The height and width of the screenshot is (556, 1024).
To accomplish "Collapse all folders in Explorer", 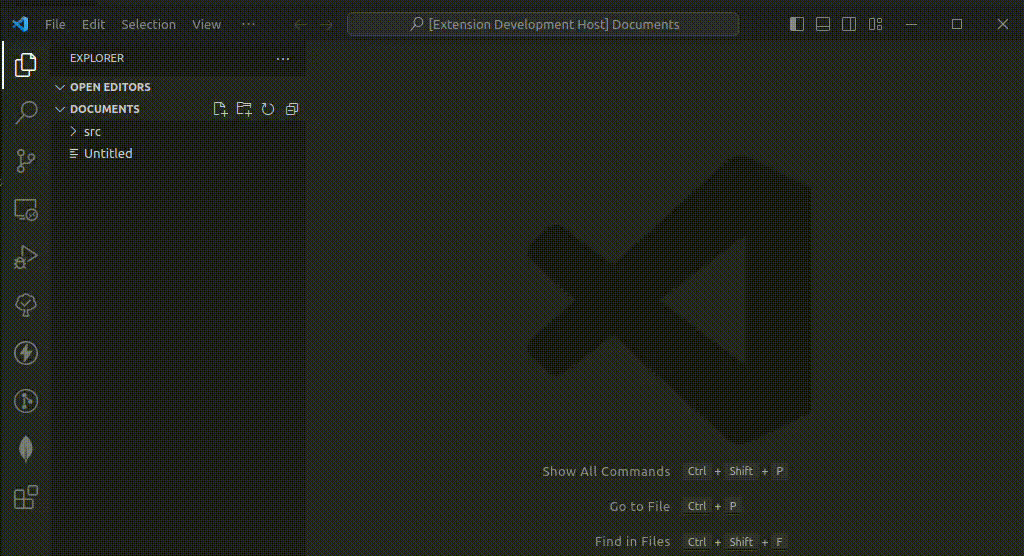I will [292, 109].
